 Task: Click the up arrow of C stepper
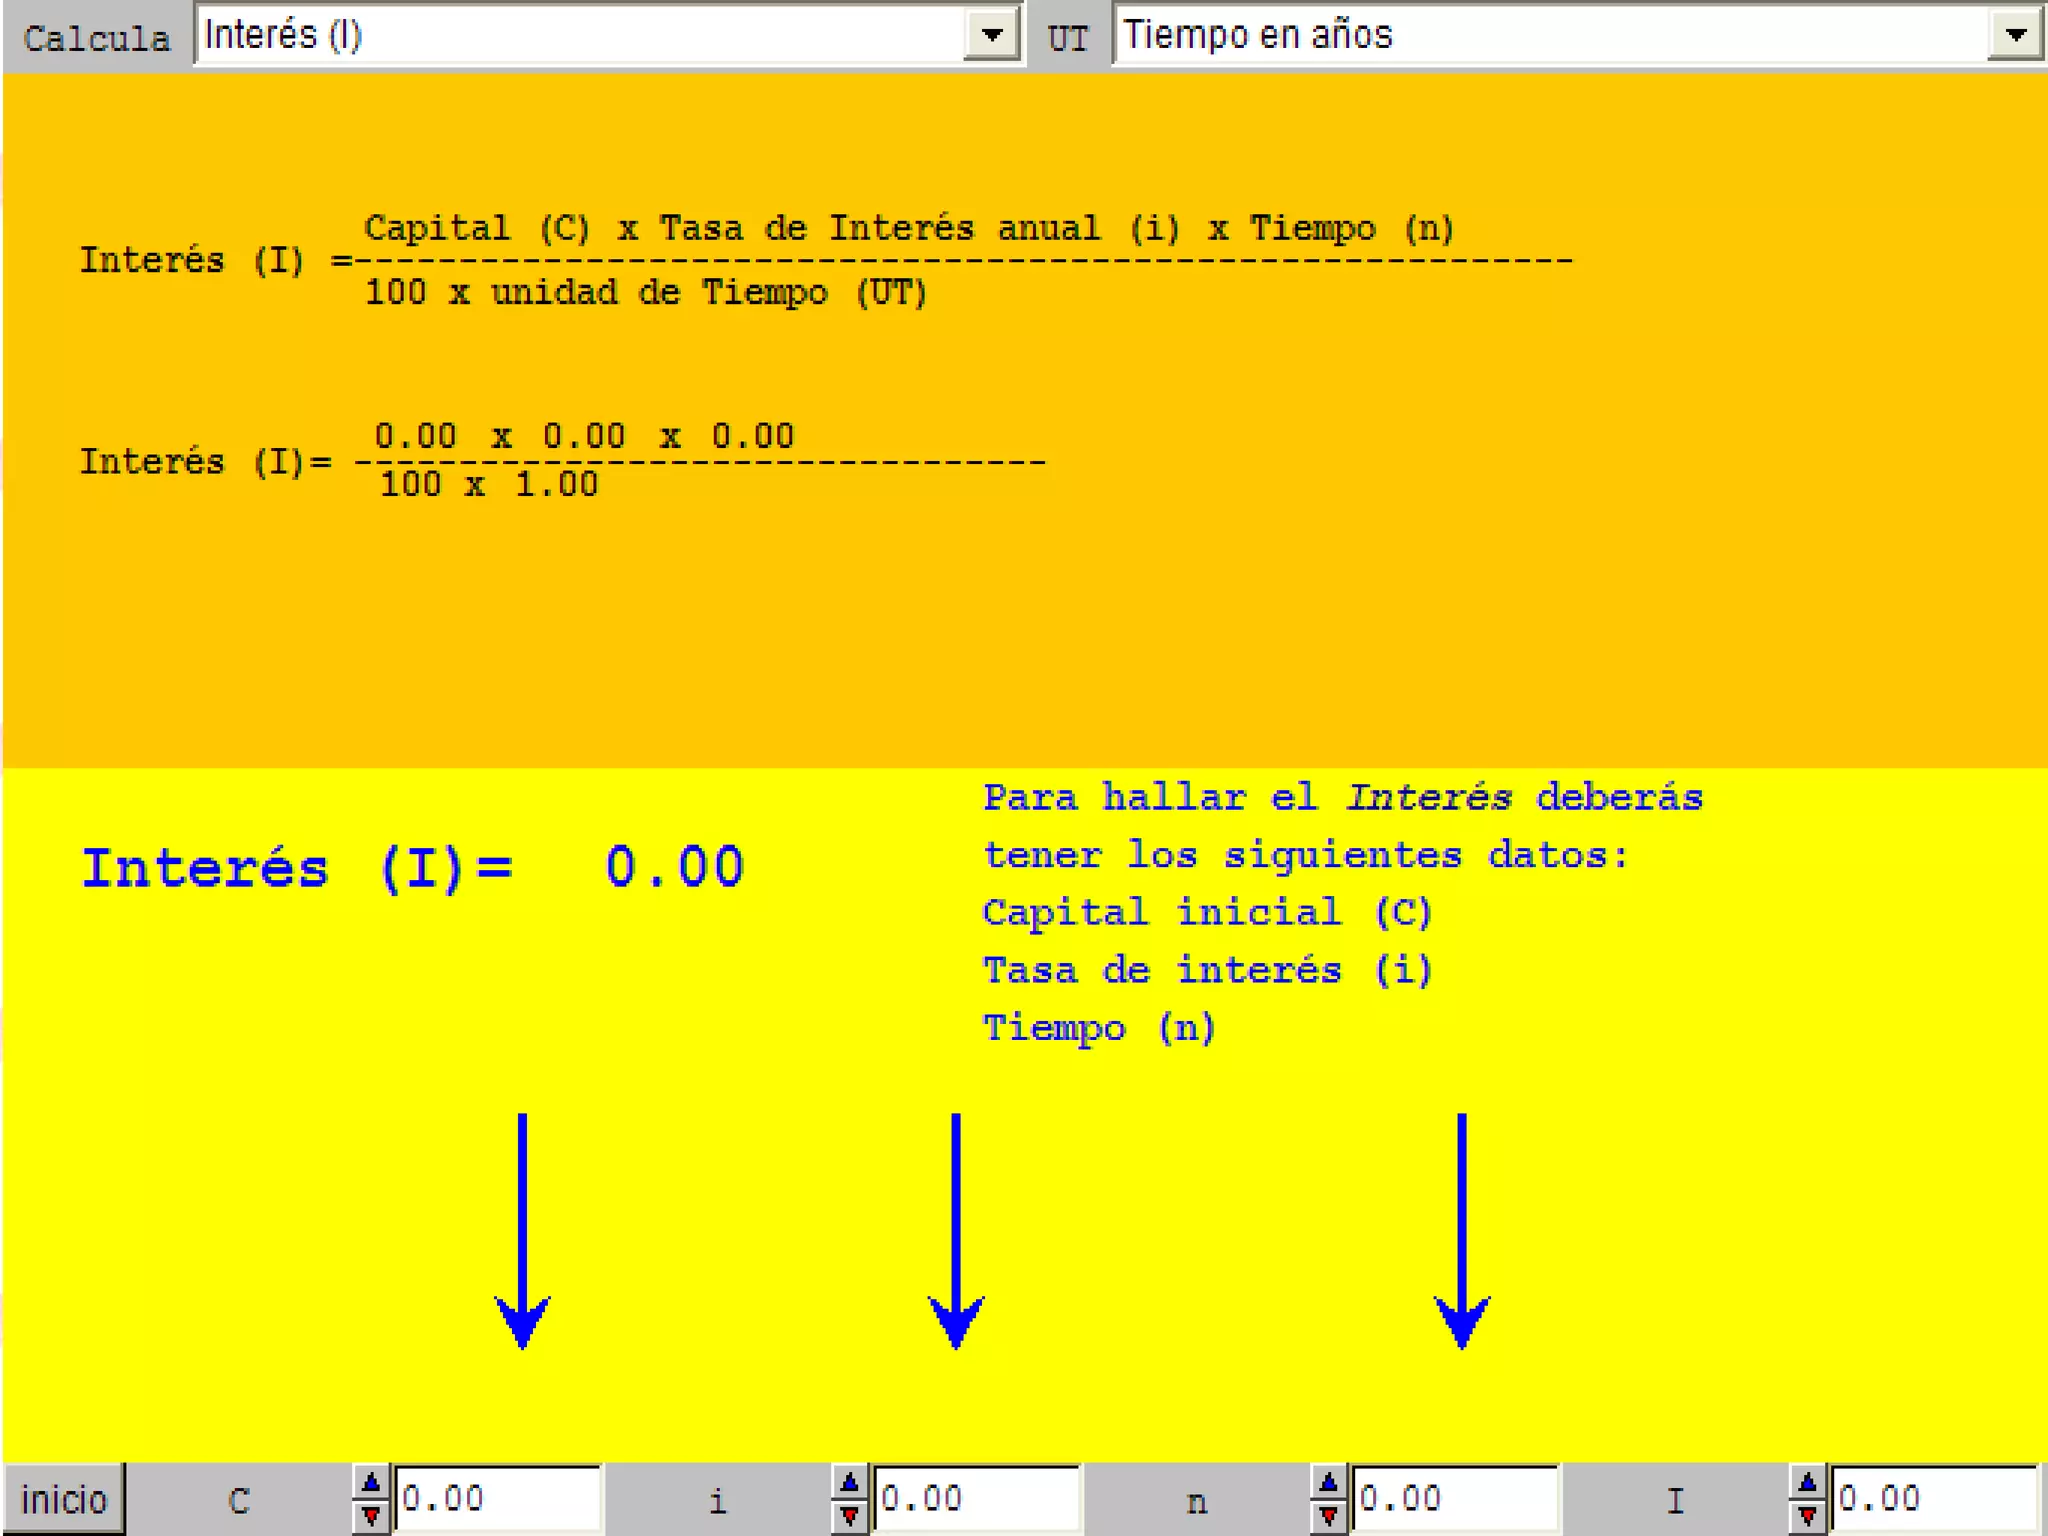370,1482
